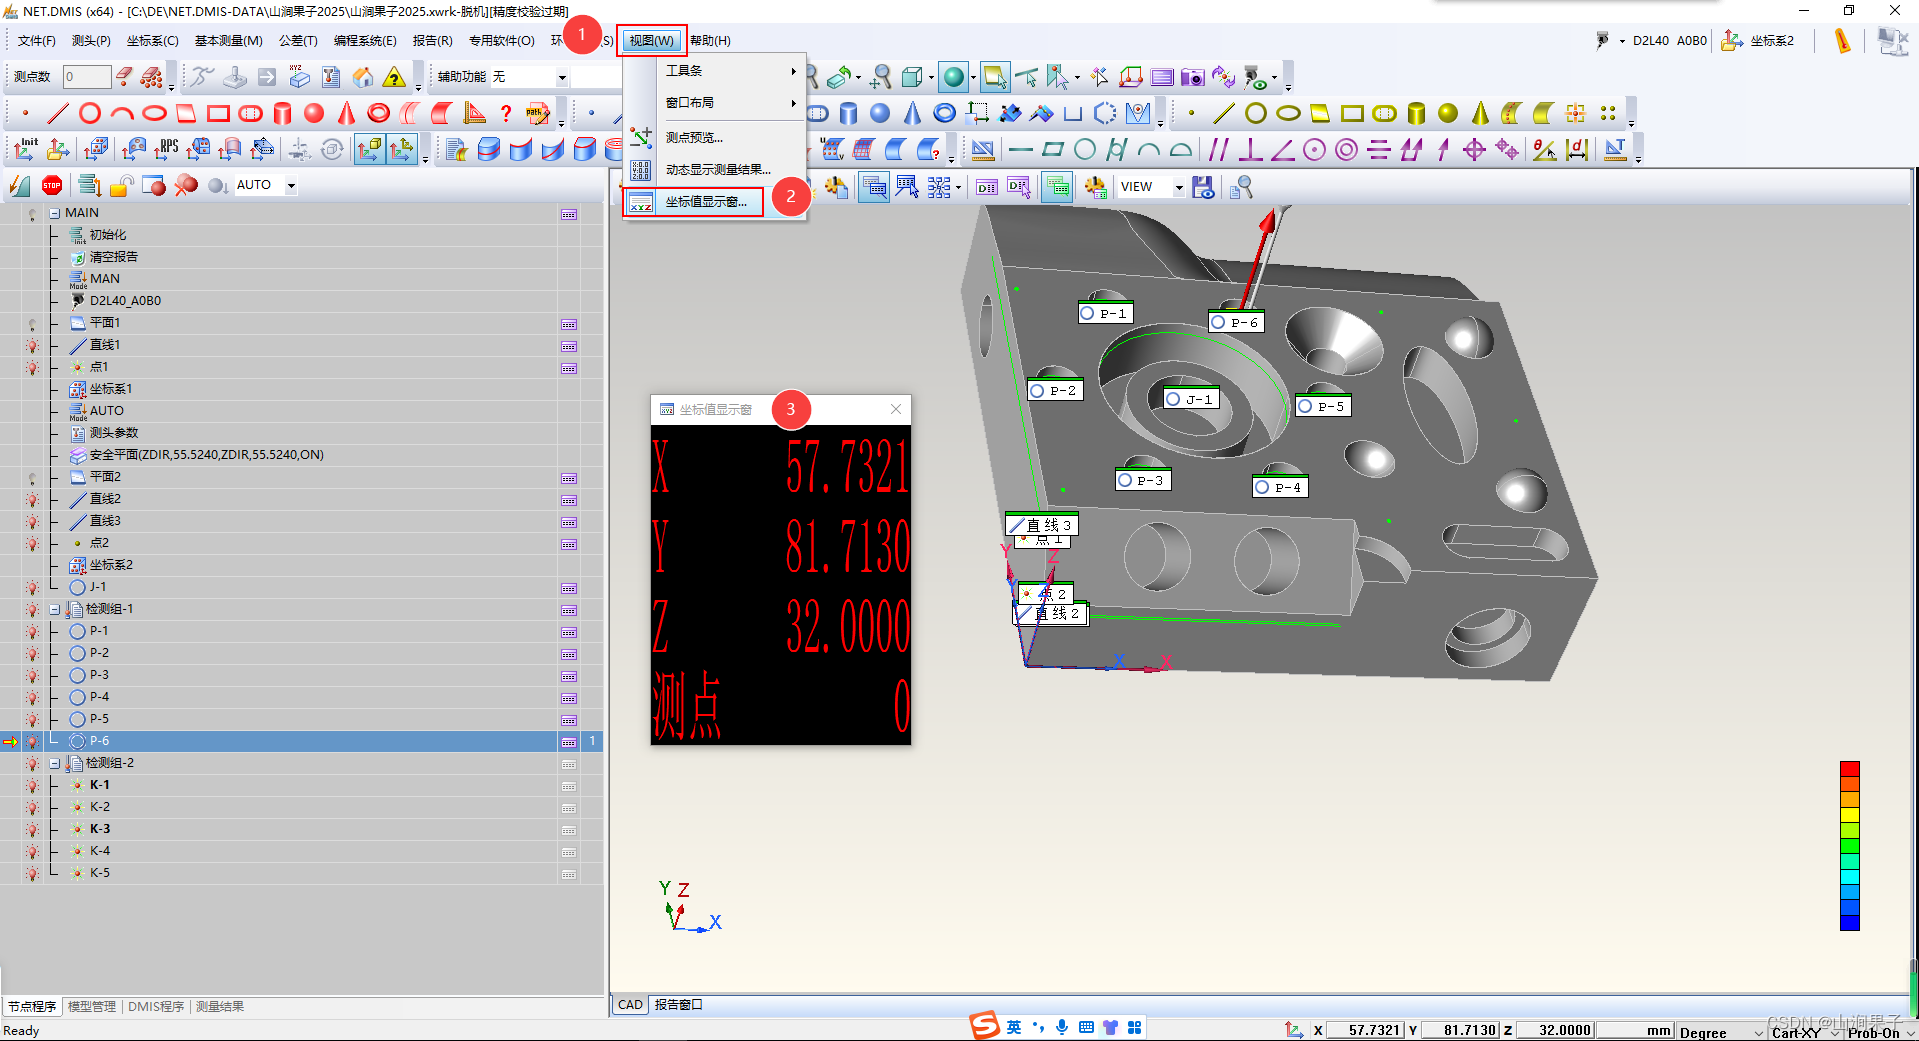The image size is (1919, 1041).
Task: Toggle the light bulb for J-1
Action: click(x=32, y=588)
